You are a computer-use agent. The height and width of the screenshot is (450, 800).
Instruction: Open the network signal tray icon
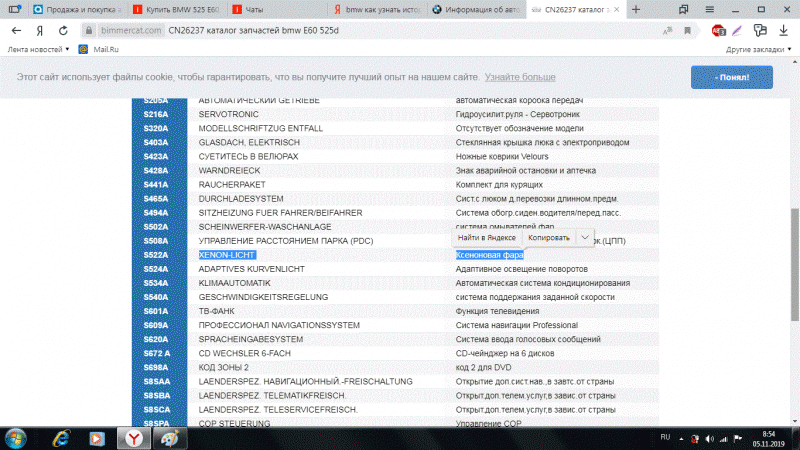(x=723, y=439)
